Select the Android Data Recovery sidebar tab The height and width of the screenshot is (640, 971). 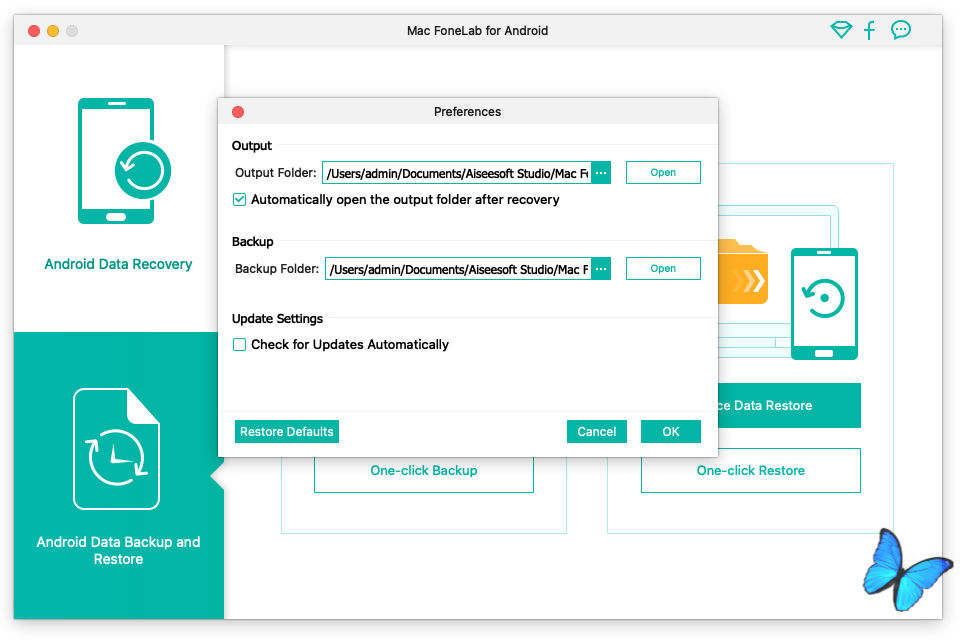[x=118, y=264]
